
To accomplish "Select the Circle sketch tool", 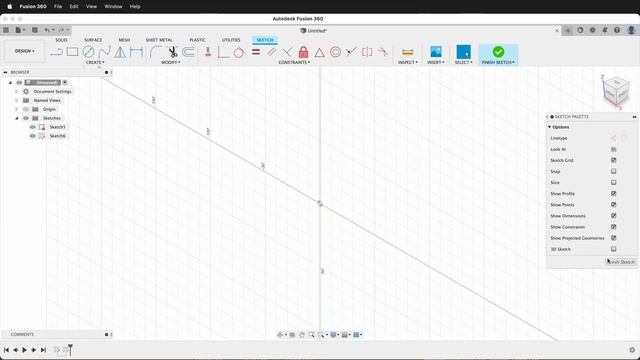I will [88, 52].
